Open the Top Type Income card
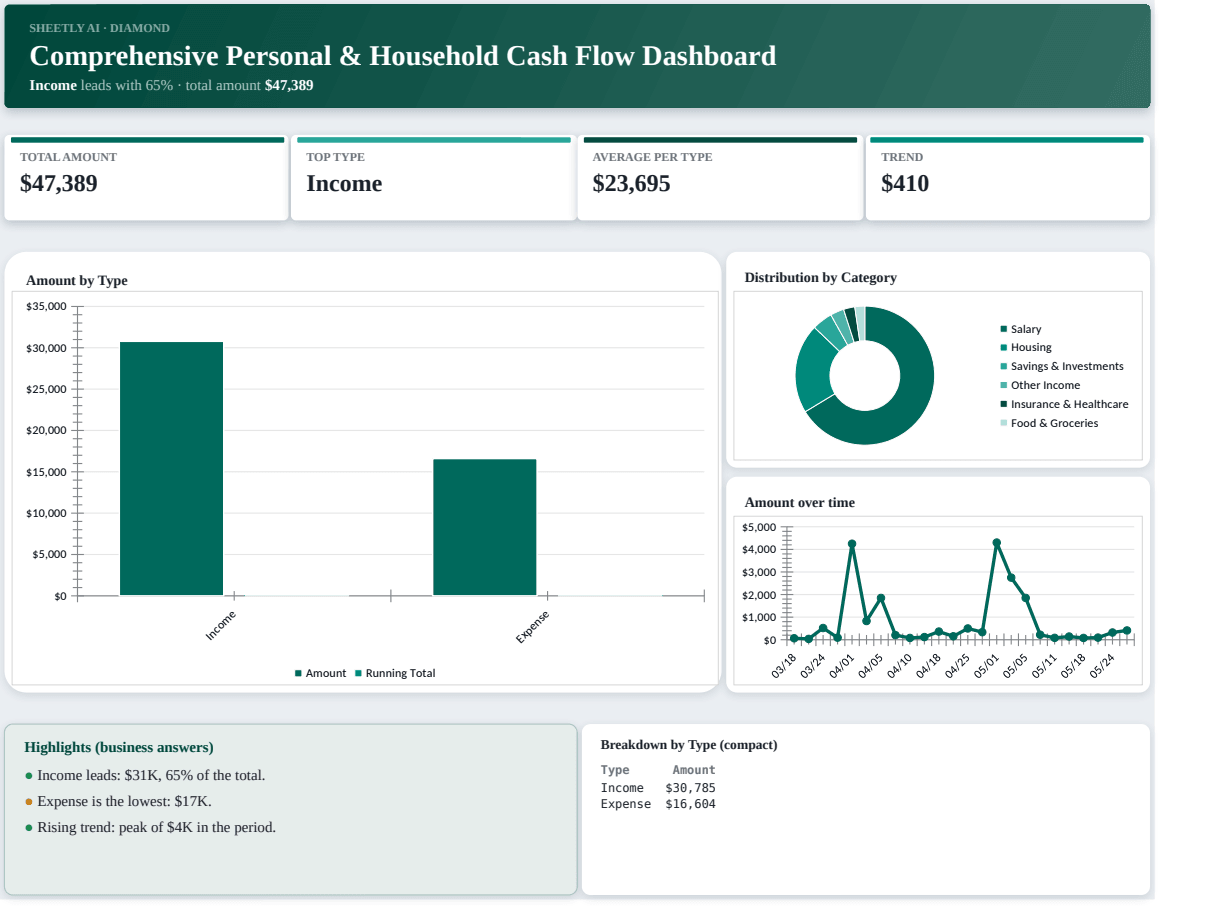 click(433, 178)
